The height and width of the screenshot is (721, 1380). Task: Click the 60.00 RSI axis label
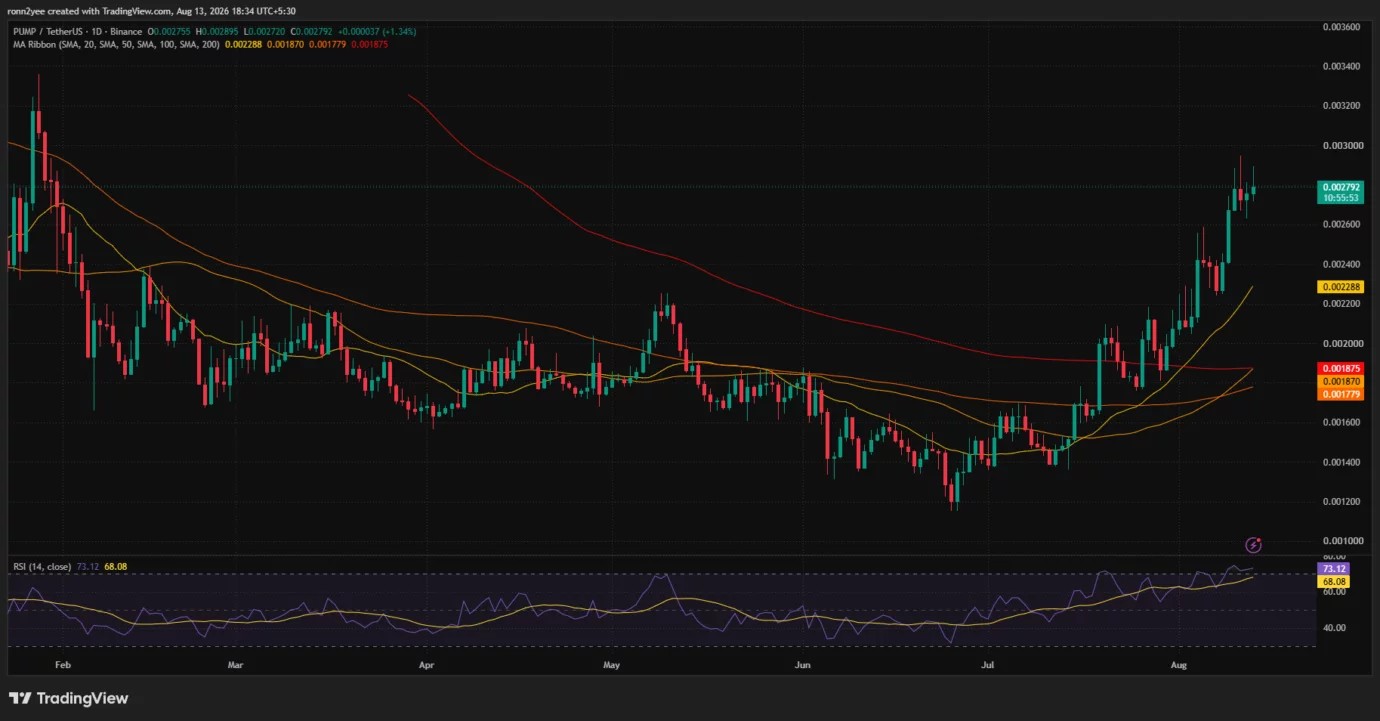click(x=1333, y=592)
